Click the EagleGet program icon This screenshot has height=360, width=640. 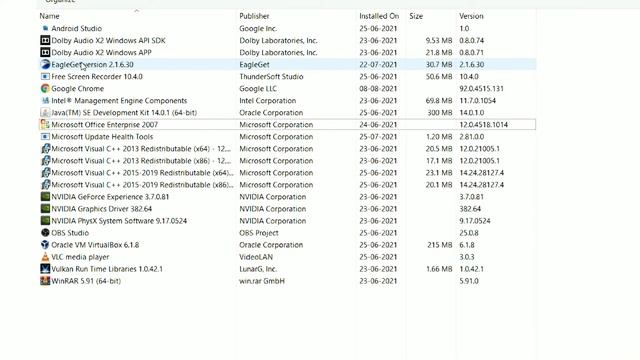click(45, 64)
